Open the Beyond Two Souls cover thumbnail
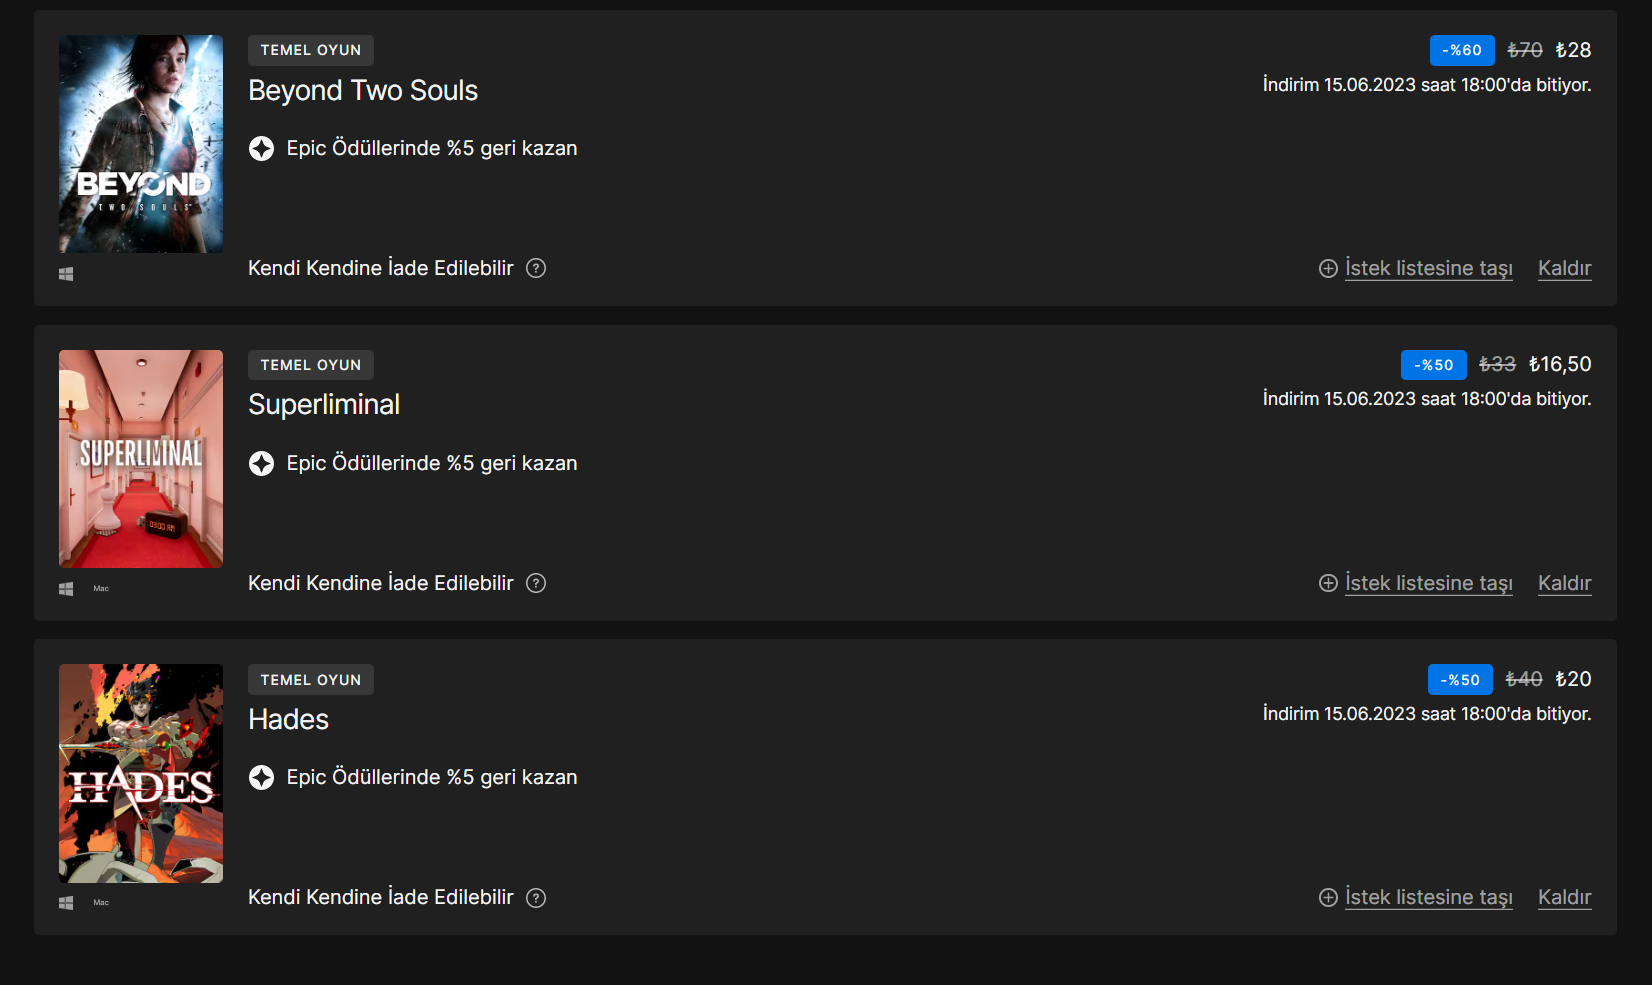Viewport: 1652px width, 985px height. [141, 144]
